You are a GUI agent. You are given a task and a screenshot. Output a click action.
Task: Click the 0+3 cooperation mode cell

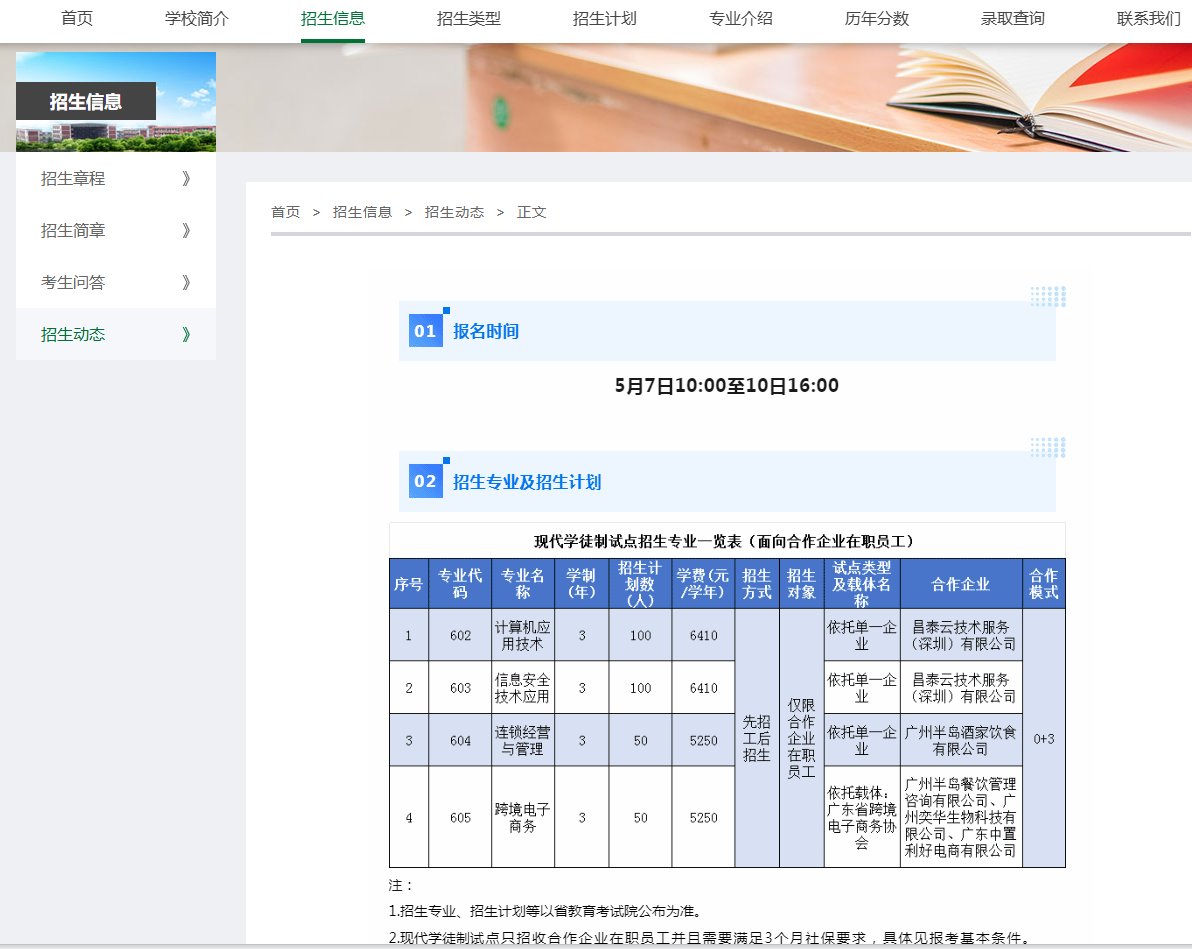click(1044, 738)
